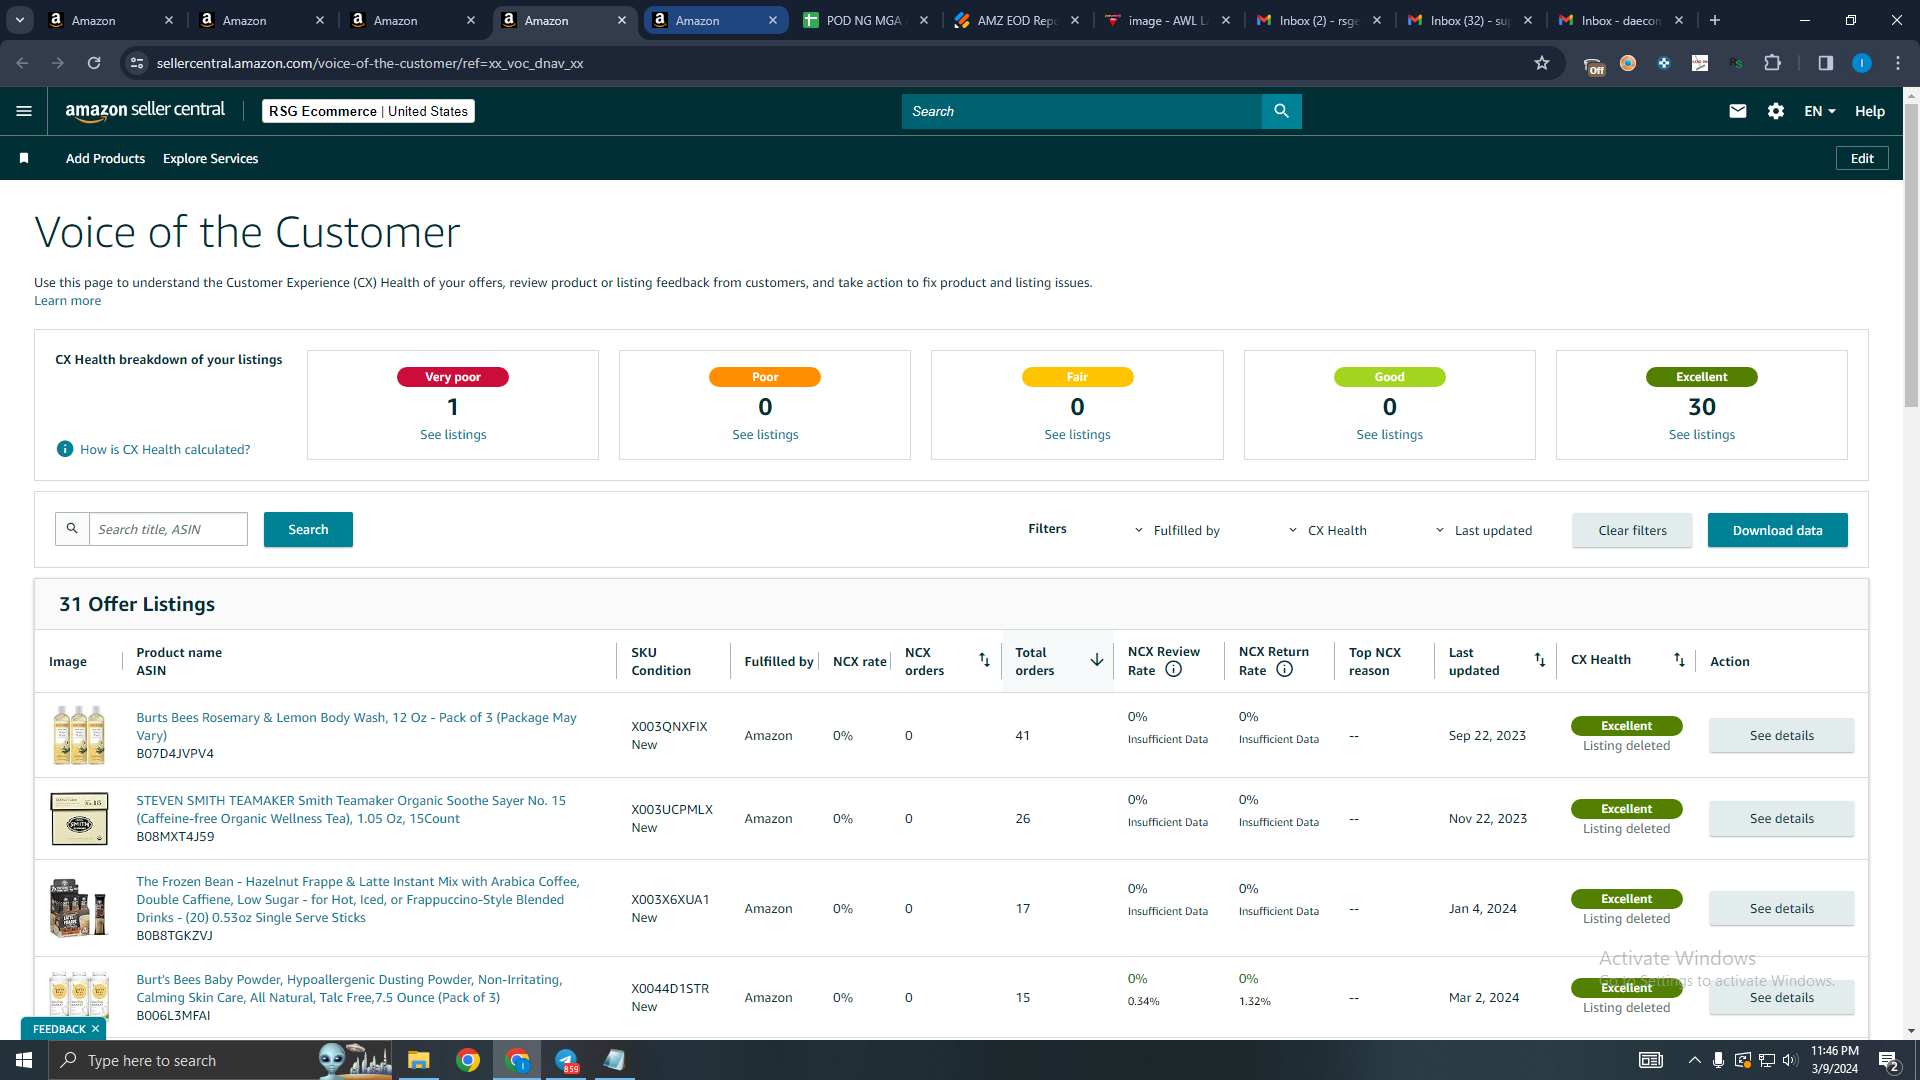Click the header search magnifier button
Viewport: 1920px width, 1080px height.
1281,111
